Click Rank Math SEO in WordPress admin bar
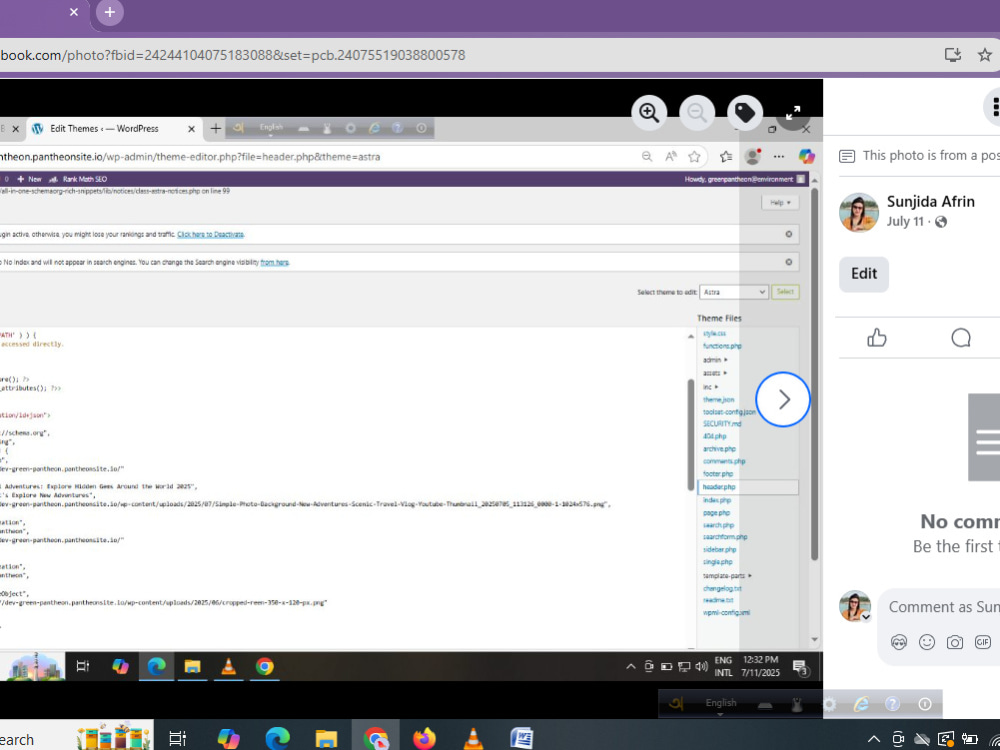Image resolution: width=1000 pixels, height=750 pixels. click(x=78, y=179)
